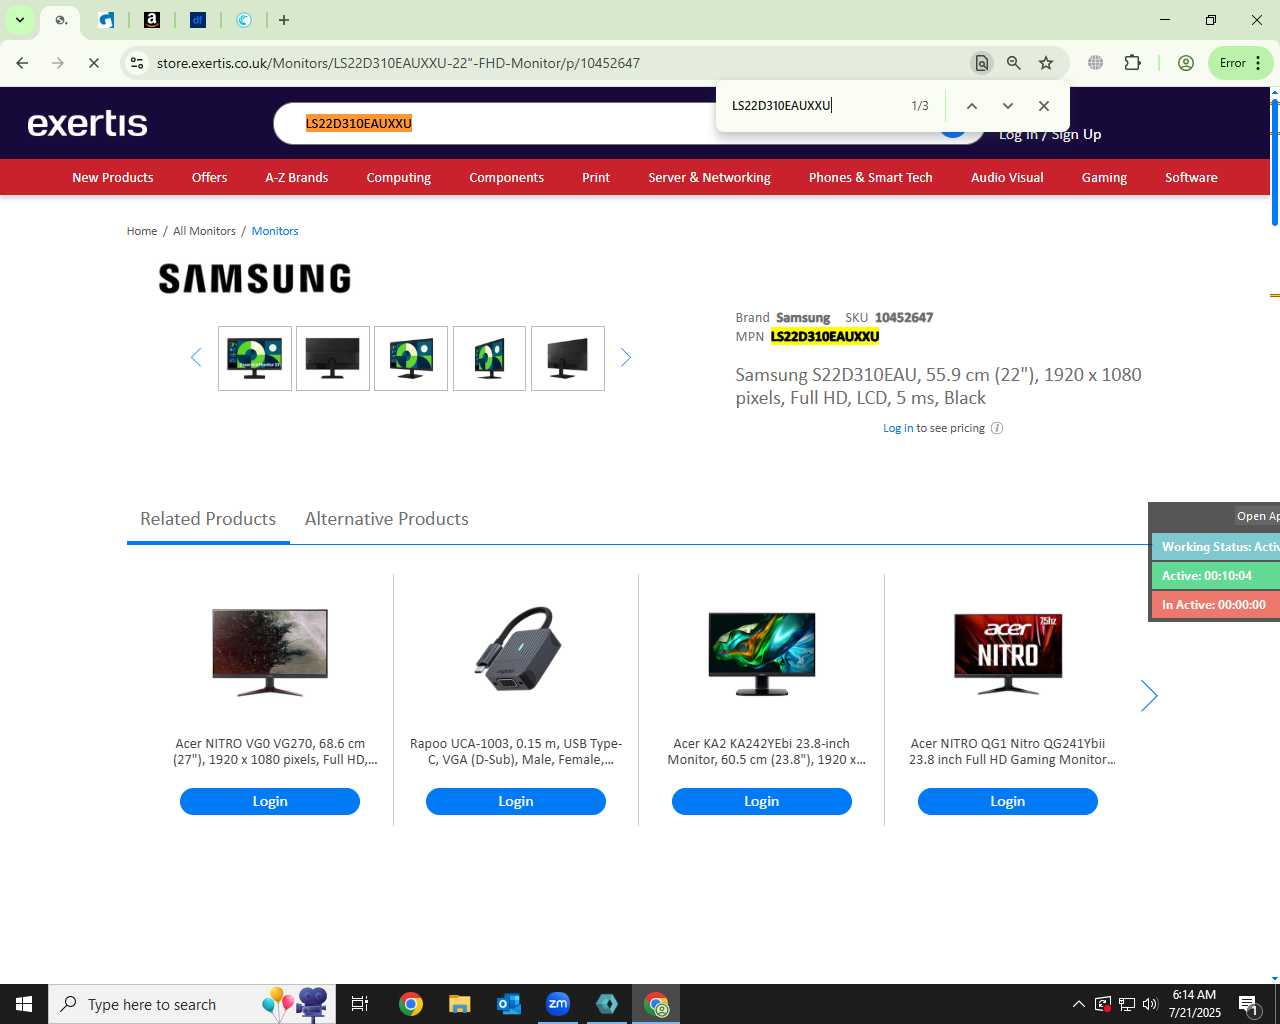Open the tab search dropdown
This screenshot has width=1280, height=1024.
19,20
